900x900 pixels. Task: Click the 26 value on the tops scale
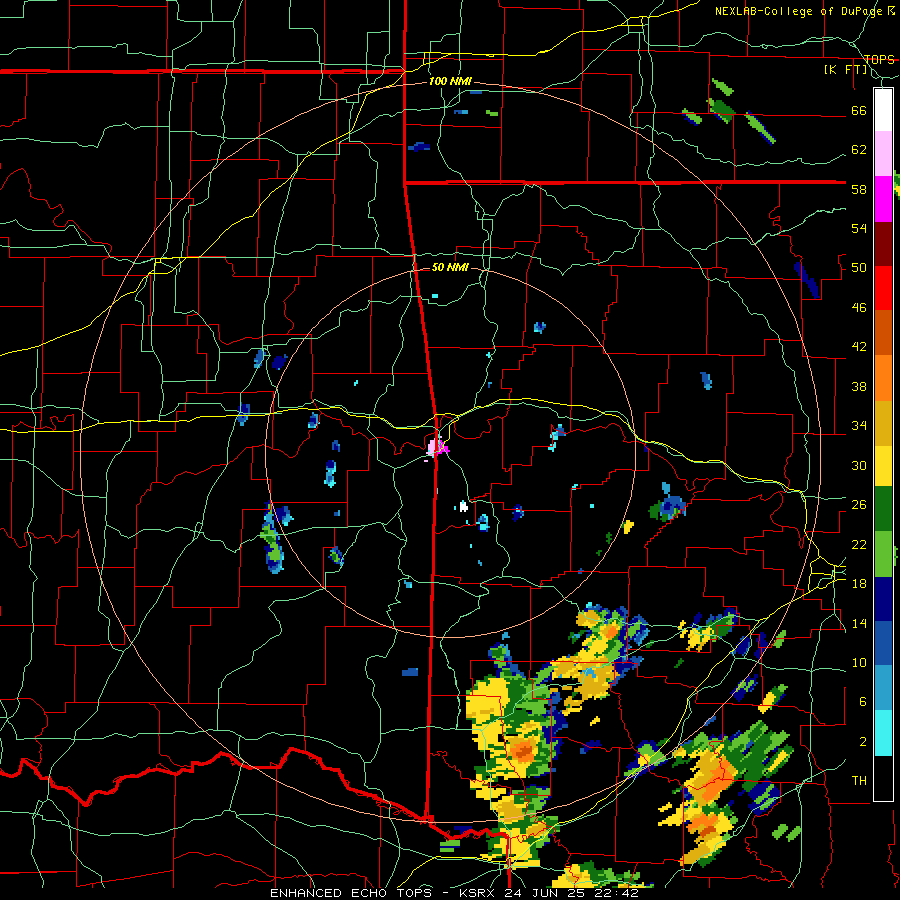859,505
